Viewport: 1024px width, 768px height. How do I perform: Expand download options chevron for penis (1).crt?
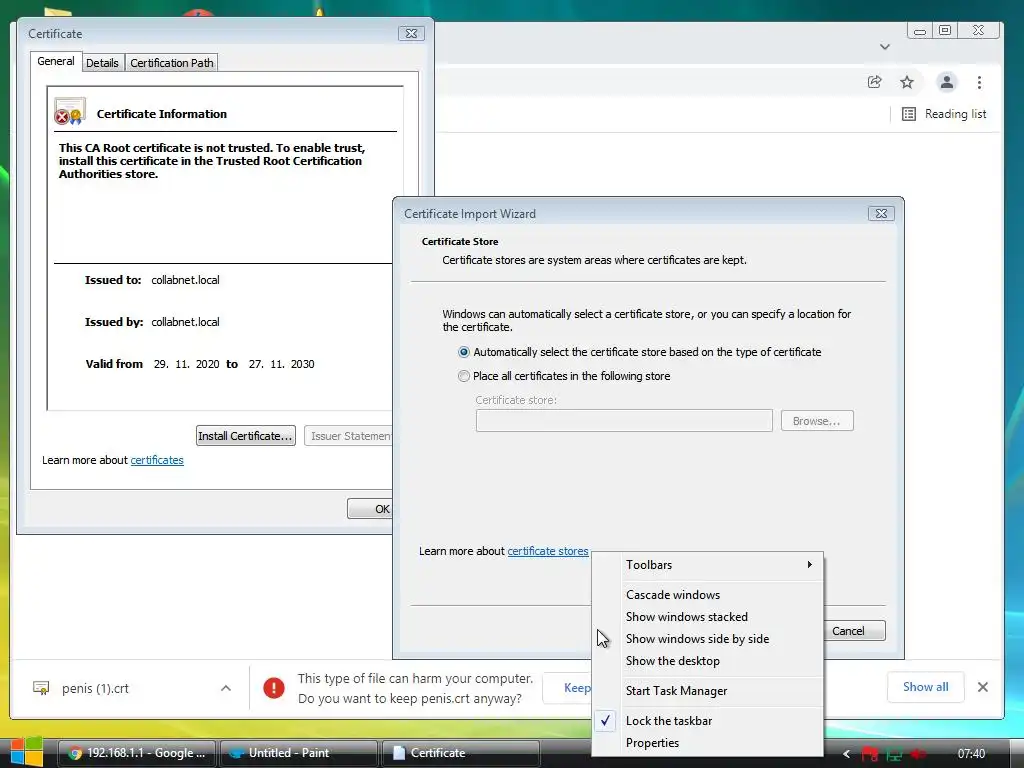coord(226,688)
